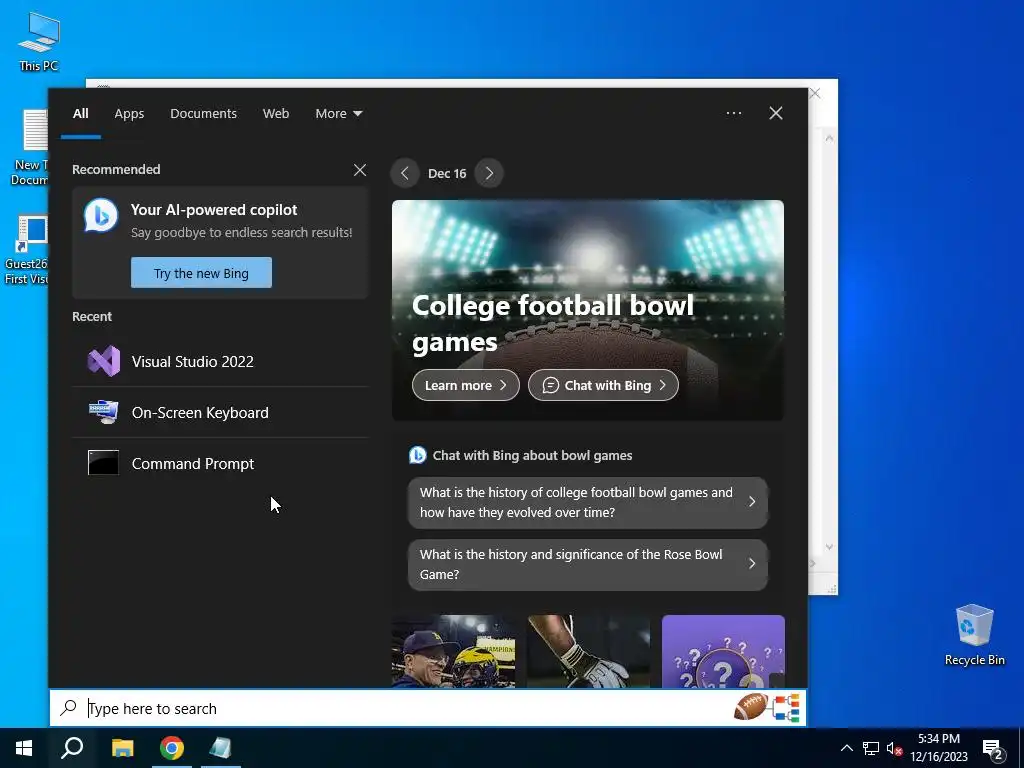The image size is (1024, 768).
Task: Go to next day with right arrow
Action: tap(489, 173)
